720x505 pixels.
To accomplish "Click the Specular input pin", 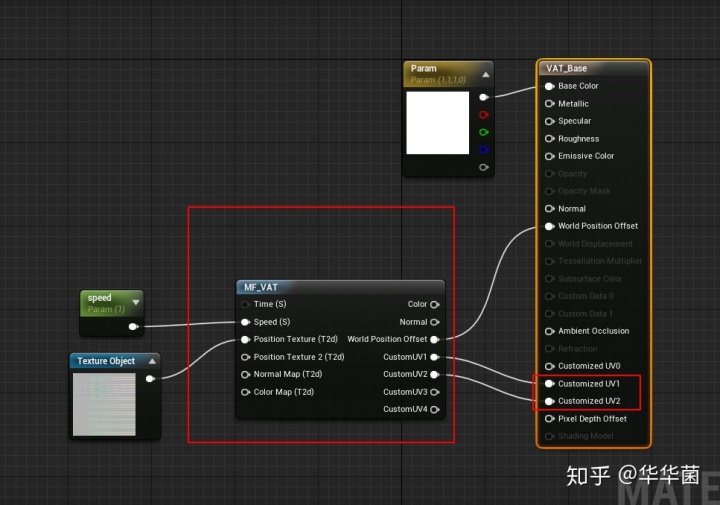I will coord(549,121).
